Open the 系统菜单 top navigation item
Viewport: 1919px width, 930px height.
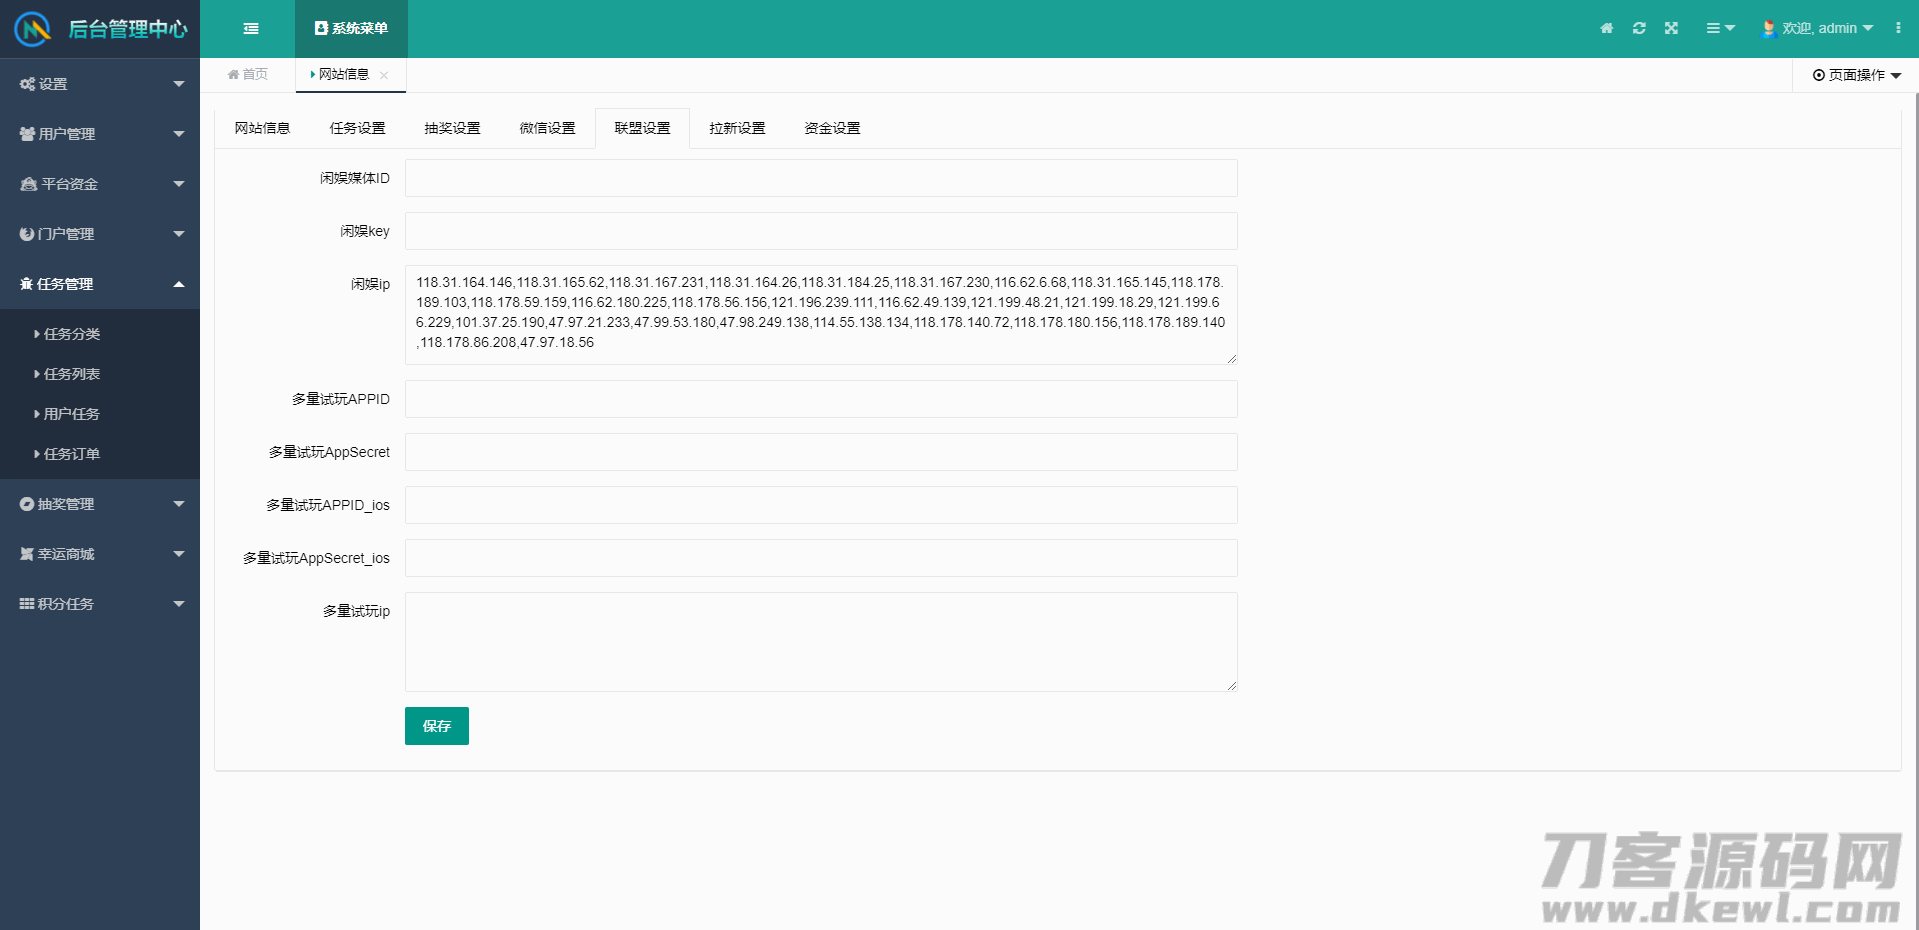pyautogui.click(x=351, y=29)
